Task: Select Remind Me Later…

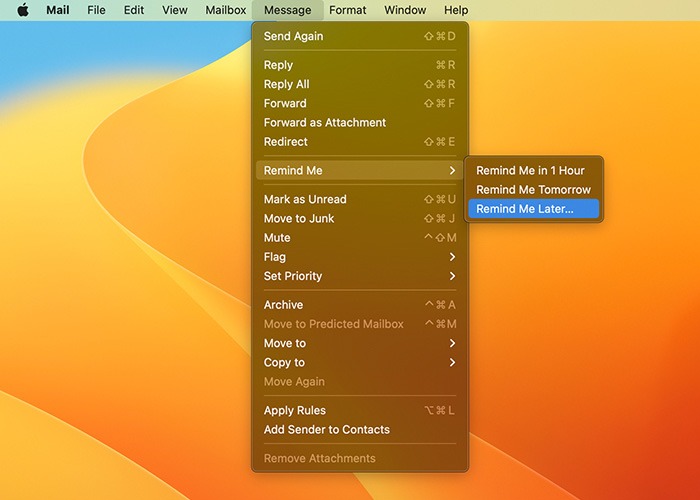Action: click(533, 209)
